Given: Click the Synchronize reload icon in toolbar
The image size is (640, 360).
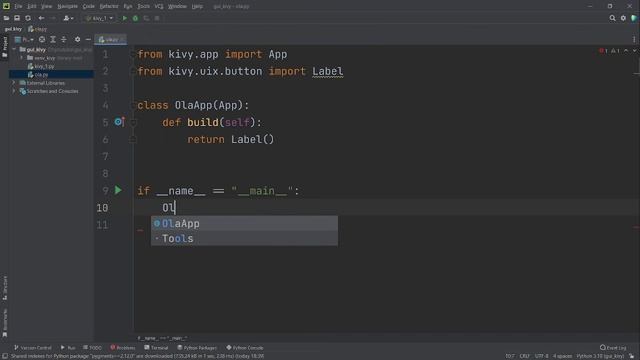Looking at the screenshot, I should click(x=28, y=18).
